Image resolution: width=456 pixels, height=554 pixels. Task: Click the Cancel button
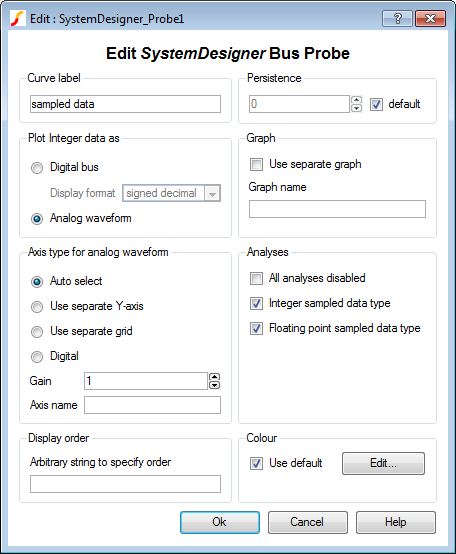pyautogui.click(x=307, y=522)
